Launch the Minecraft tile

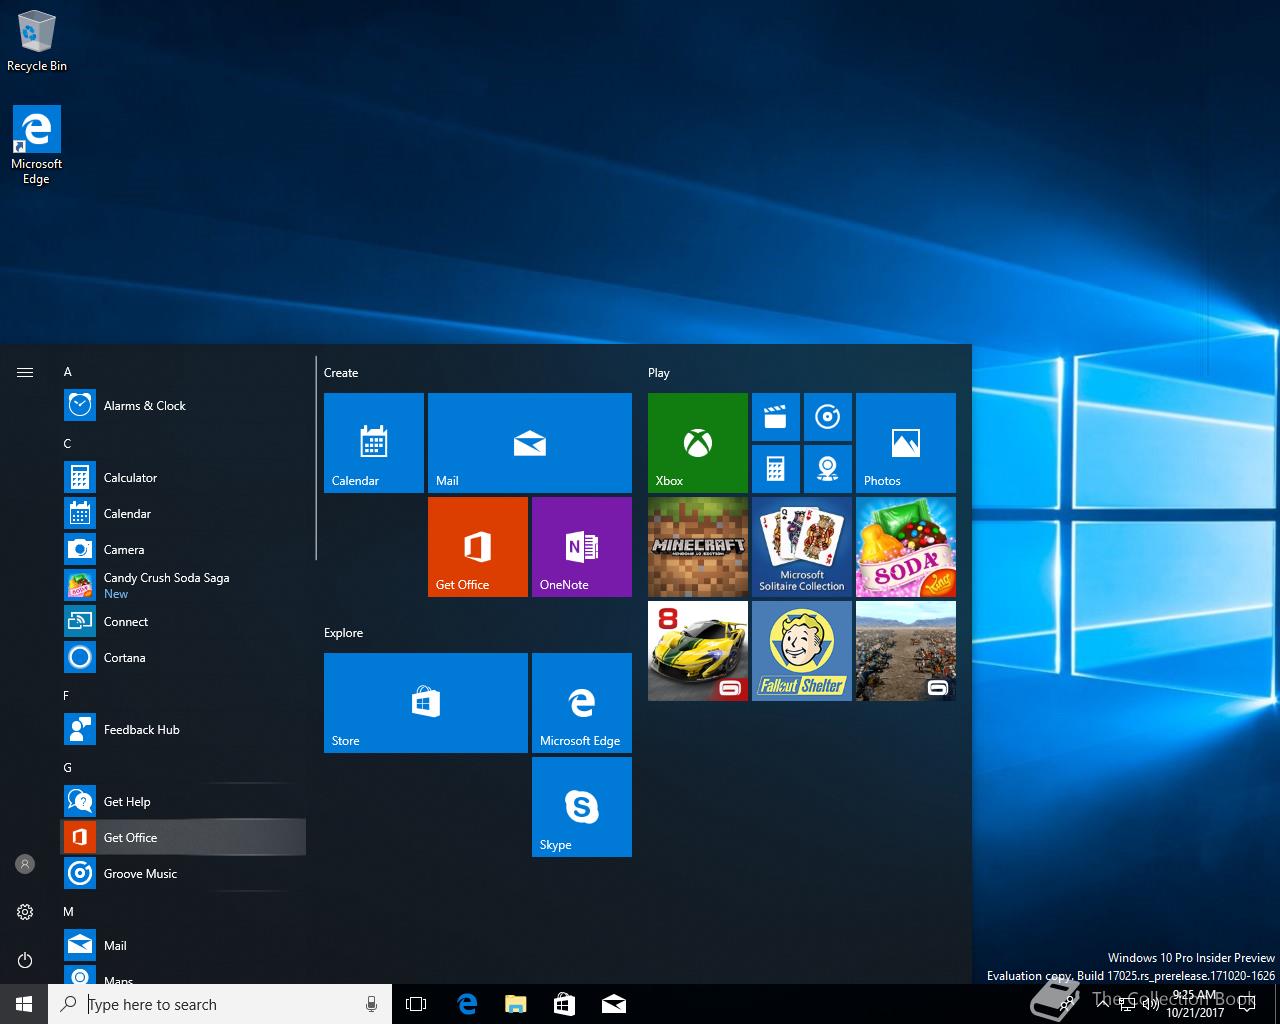698,547
